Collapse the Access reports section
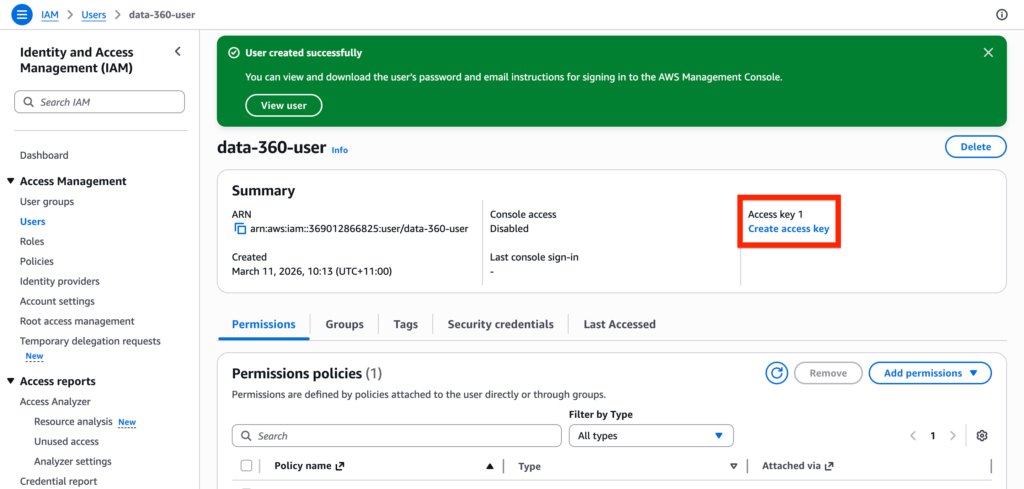1024x489 pixels. point(11,382)
